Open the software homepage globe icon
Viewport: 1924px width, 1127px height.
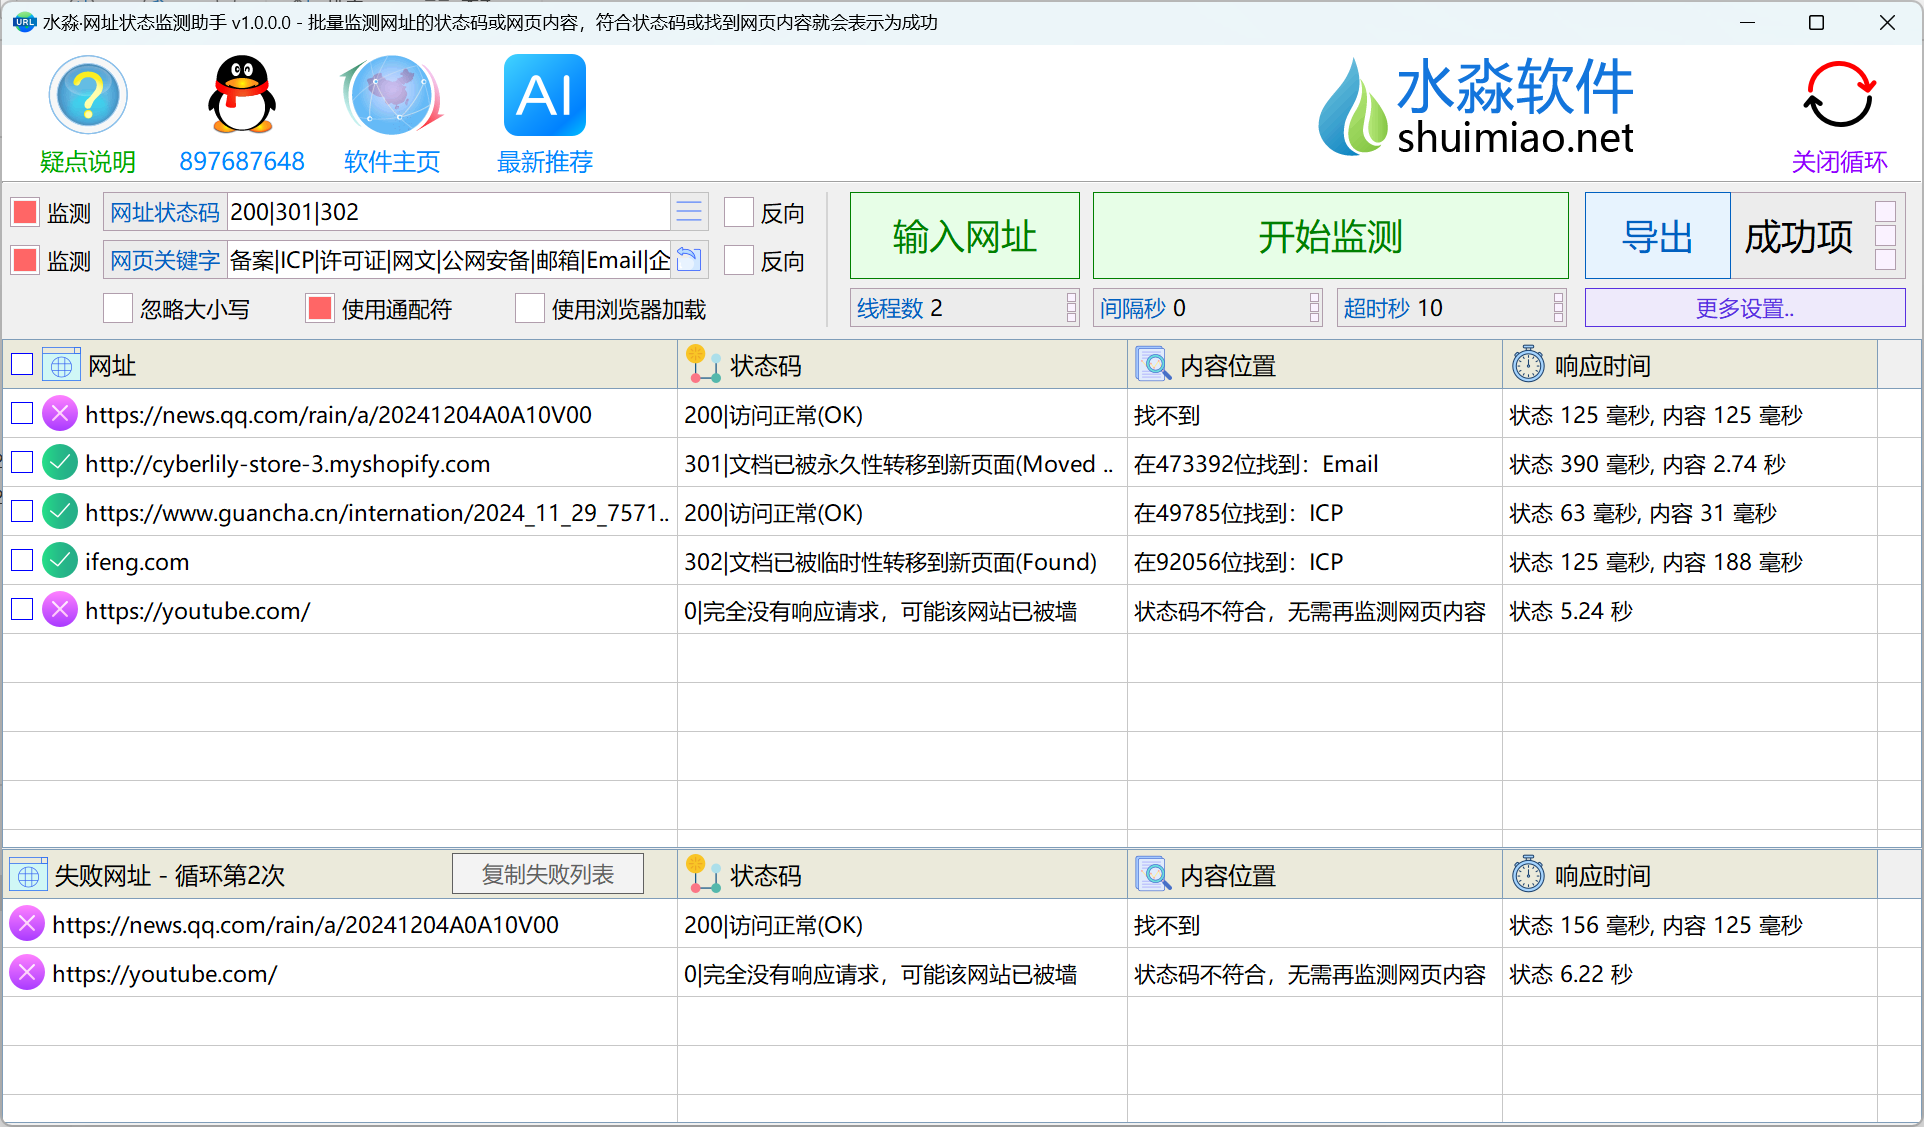coord(391,96)
